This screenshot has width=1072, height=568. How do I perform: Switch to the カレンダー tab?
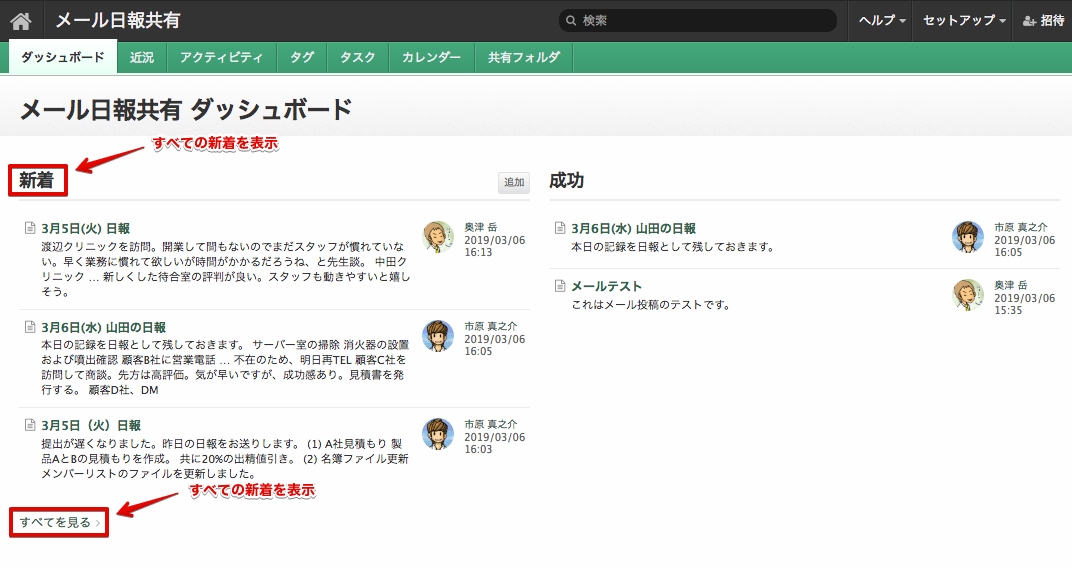tap(431, 57)
